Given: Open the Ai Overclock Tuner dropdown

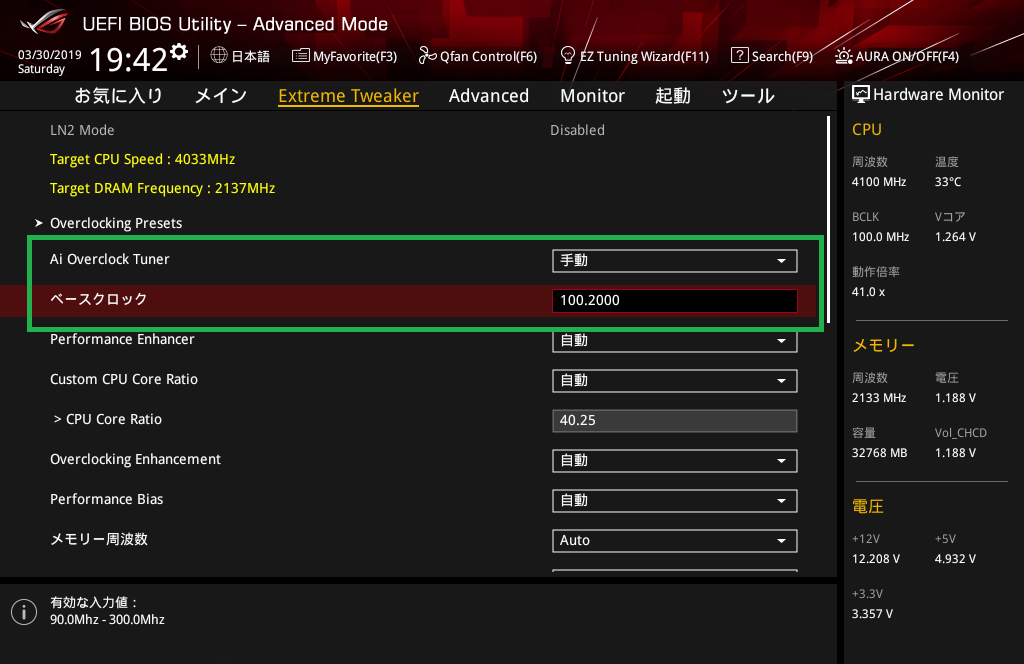Looking at the screenshot, I should (674, 261).
